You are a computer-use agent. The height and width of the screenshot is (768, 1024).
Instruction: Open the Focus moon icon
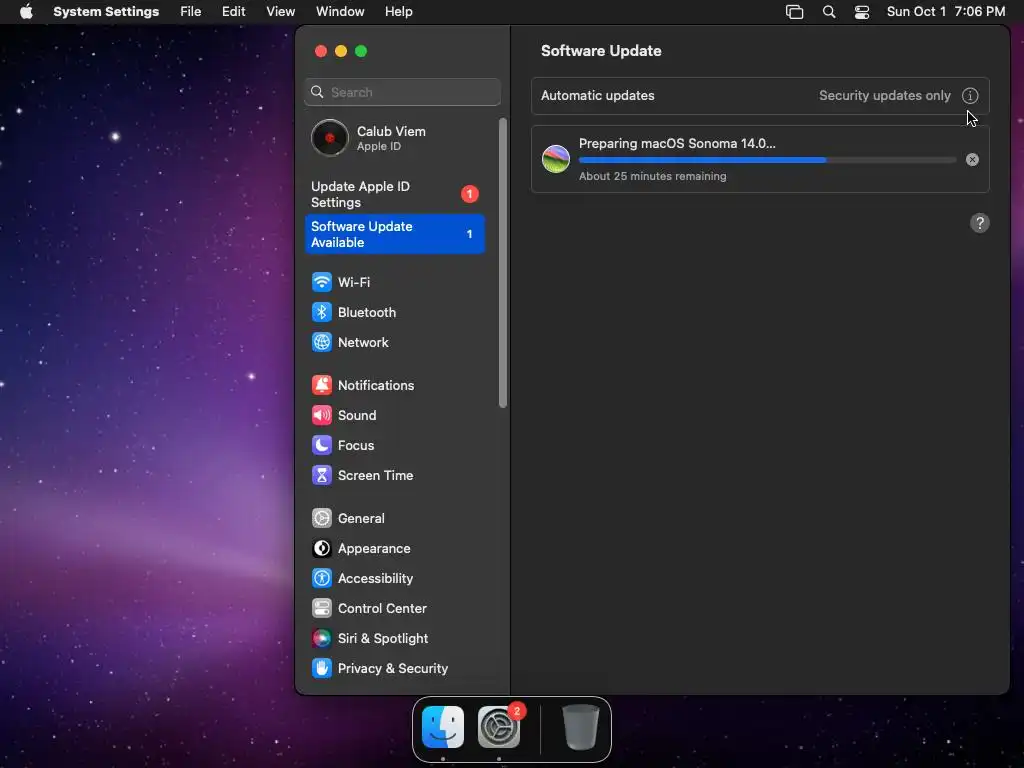321,445
